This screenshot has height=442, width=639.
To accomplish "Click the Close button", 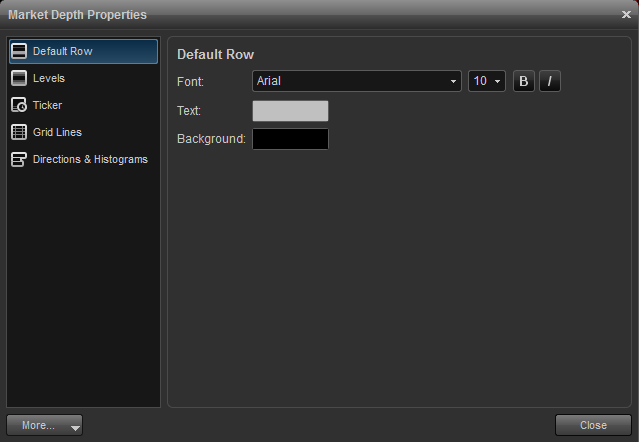I will pyautogui.click(x=593, y=425).
